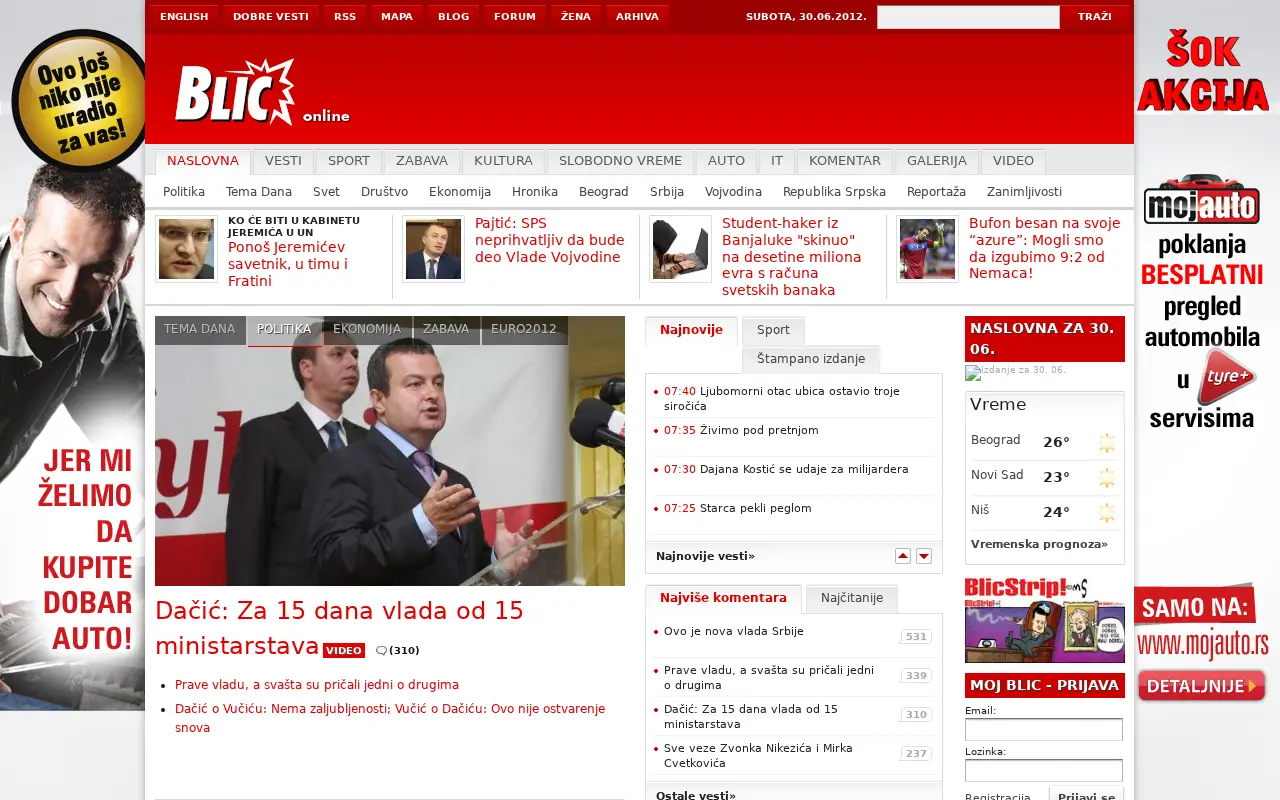Open 07:40 Ljubomorni otac ubica story
This screenshot has height=800, width=1280.
pos(782,398)
